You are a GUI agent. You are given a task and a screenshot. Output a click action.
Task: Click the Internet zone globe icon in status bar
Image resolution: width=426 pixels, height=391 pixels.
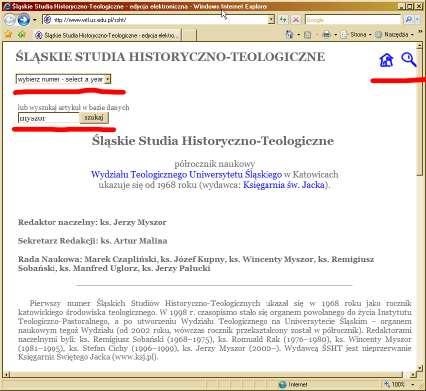point(282,385)
